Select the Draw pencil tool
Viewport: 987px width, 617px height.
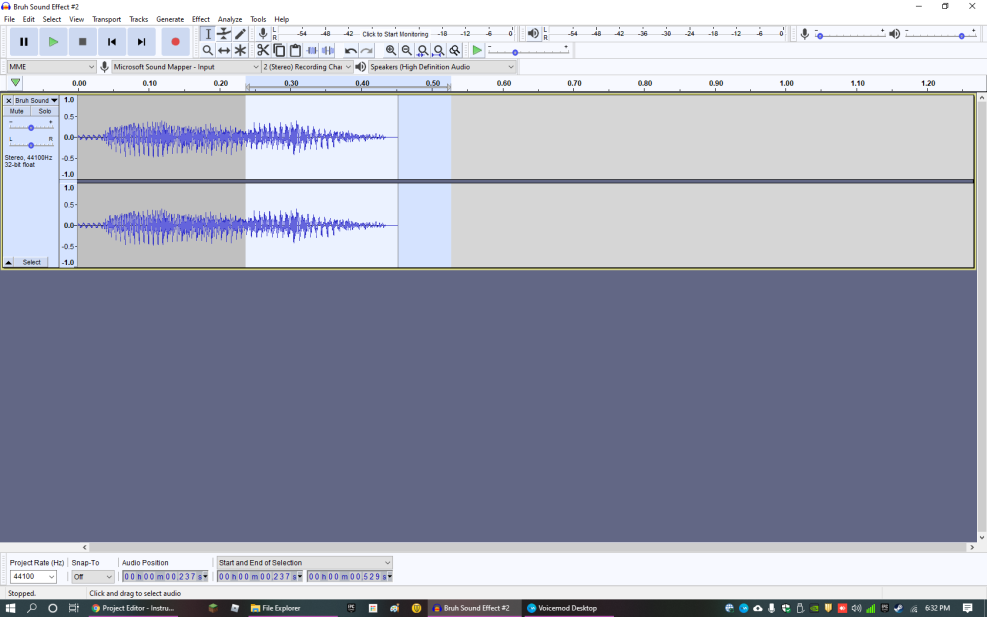point(240,34)
